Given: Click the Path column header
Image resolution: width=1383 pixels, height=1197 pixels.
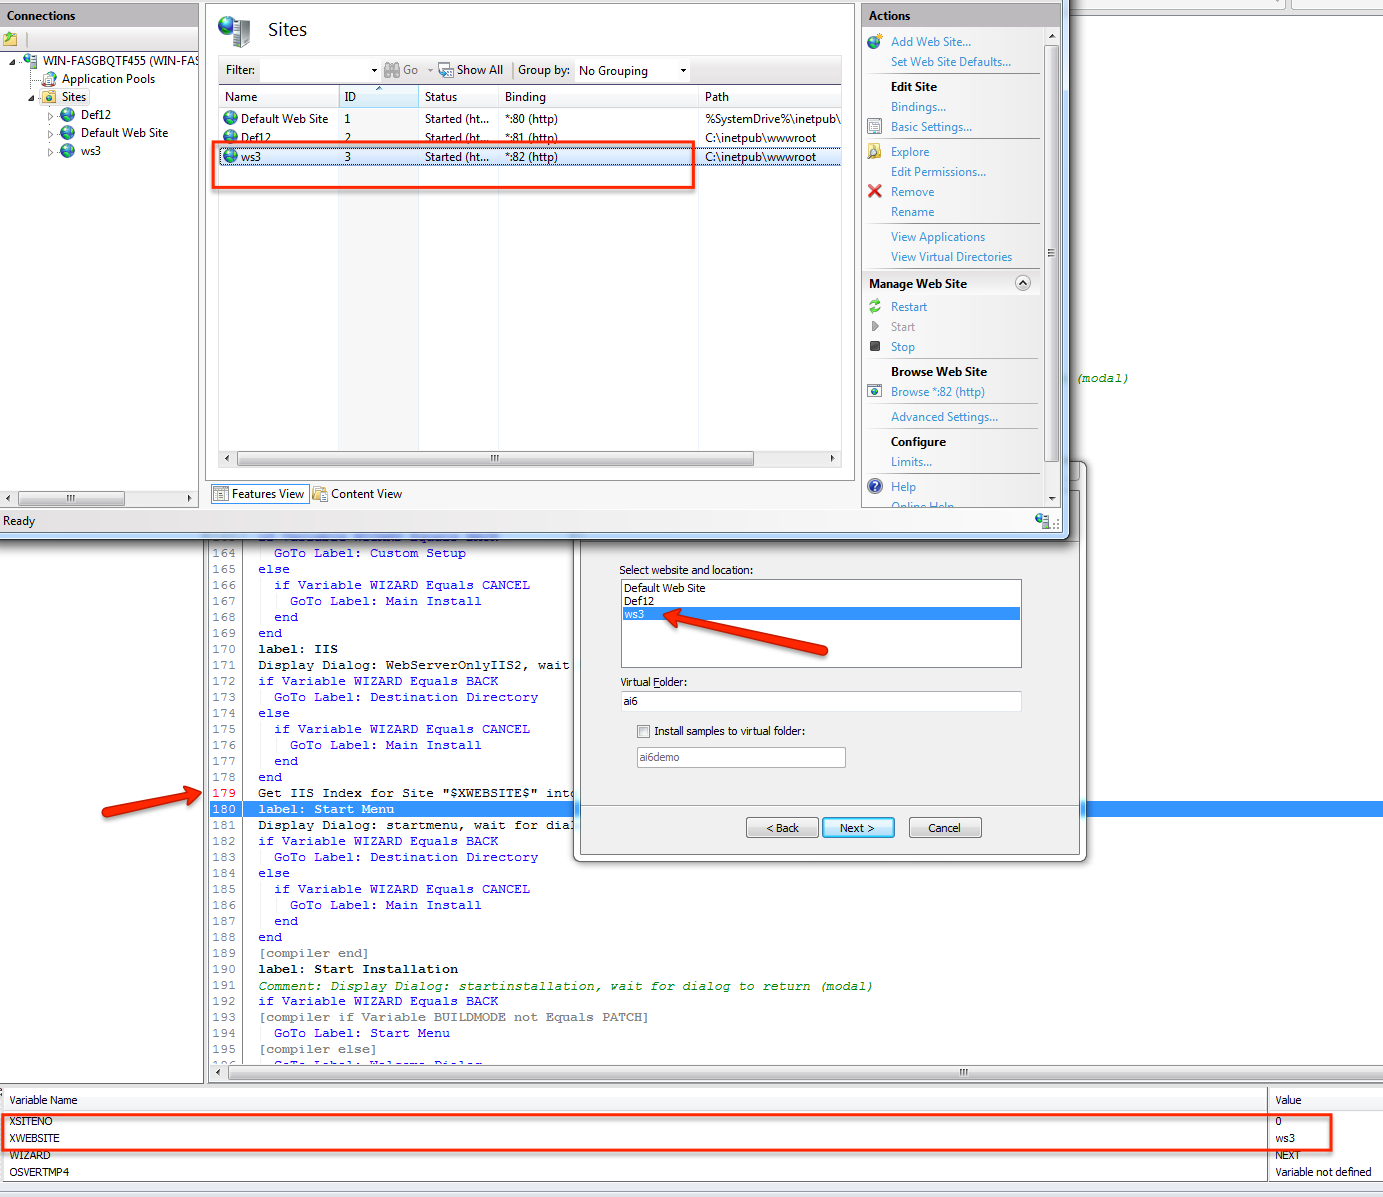Looking at the screenshot, I should 770,97.
